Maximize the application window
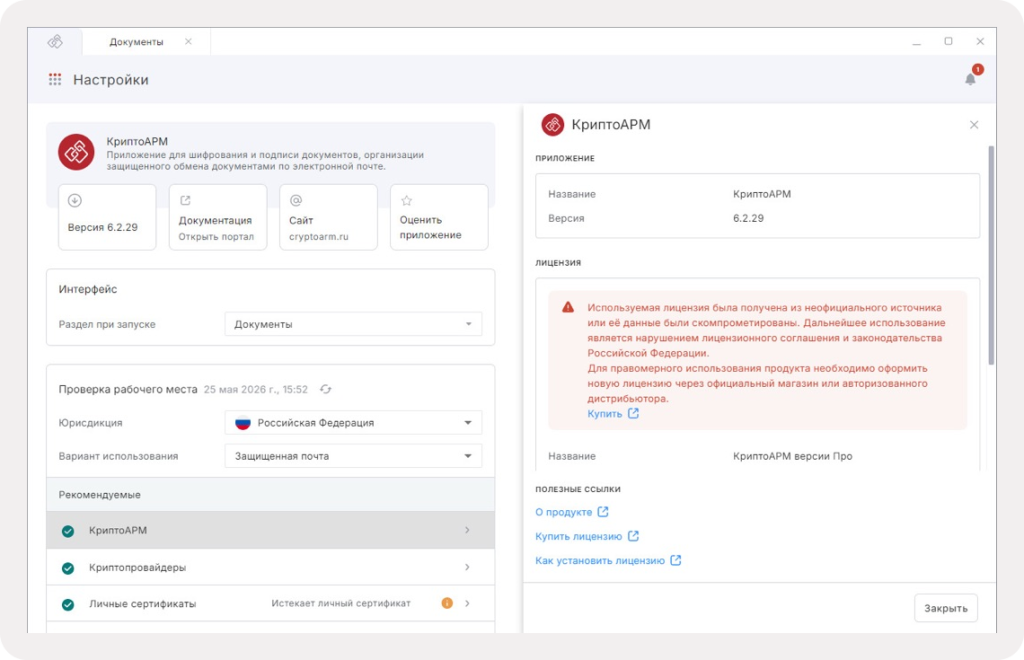The width and height of the screenshot is (1024, 660). 948,41
